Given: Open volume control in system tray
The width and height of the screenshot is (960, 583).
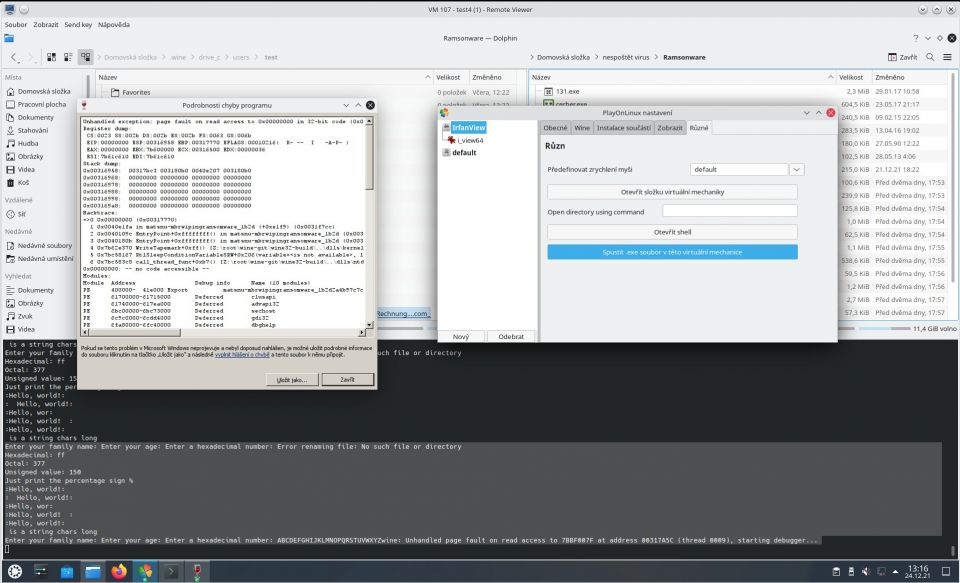Looking at the screenshot, I should click(x=866, y=571).
